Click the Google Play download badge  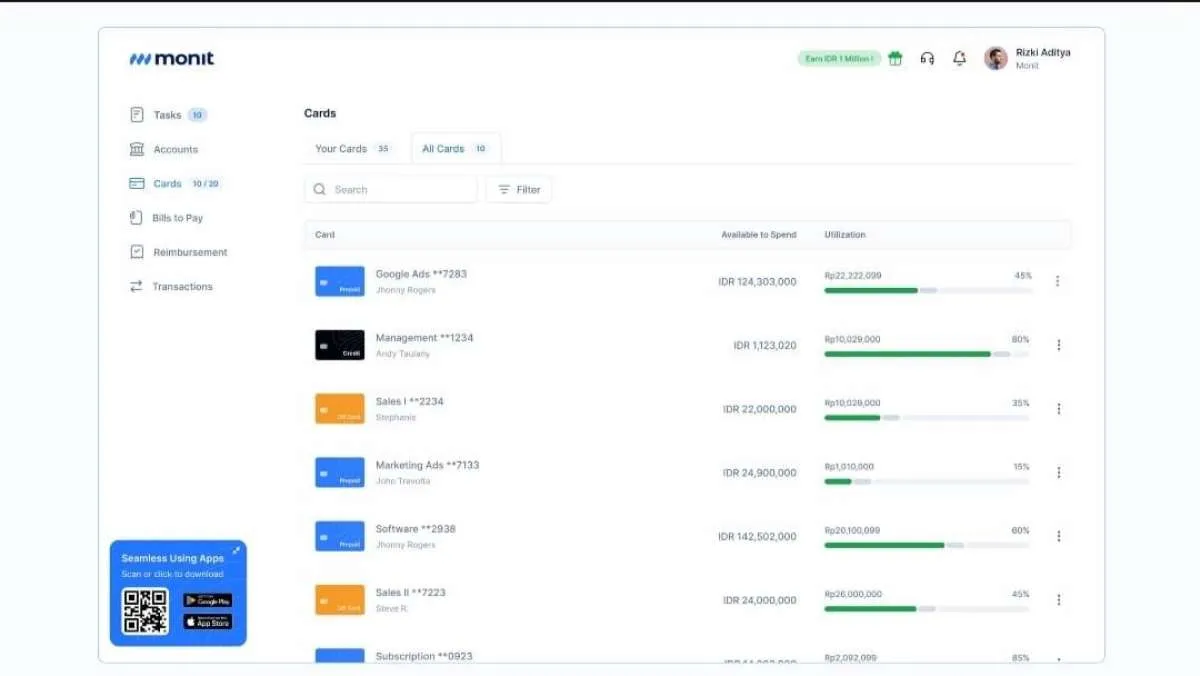(207, 600)
